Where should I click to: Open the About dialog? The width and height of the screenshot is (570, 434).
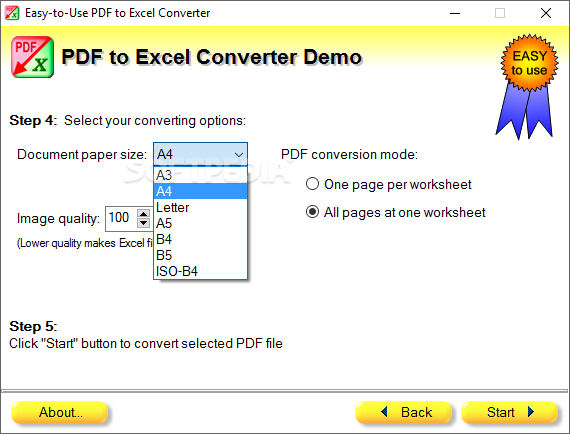coord(60,413)
